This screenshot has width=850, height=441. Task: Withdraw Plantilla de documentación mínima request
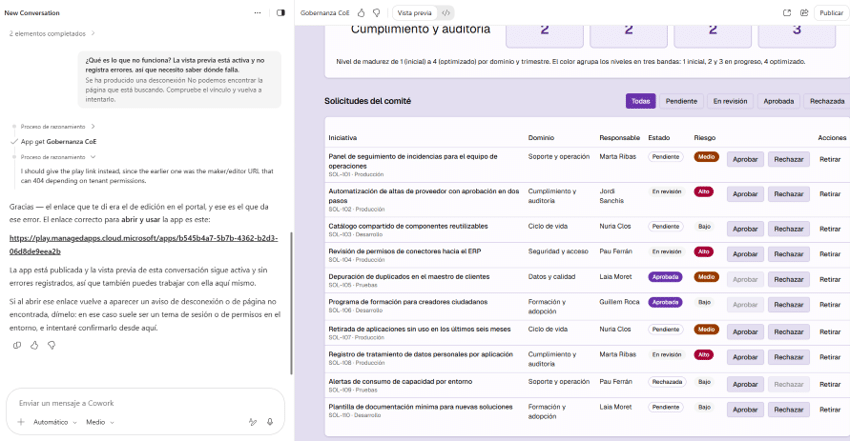tap(830, 410)
